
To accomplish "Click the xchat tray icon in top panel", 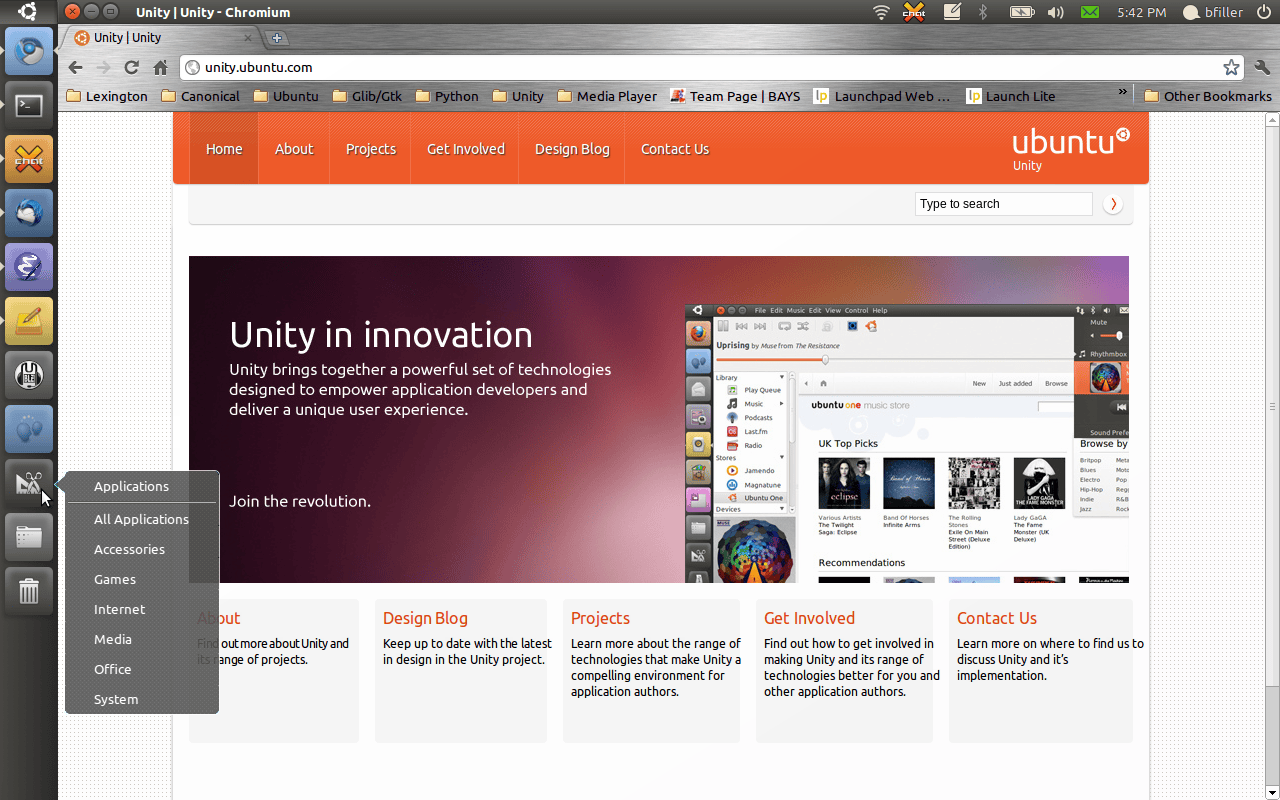I will click(x=914, y=12).
